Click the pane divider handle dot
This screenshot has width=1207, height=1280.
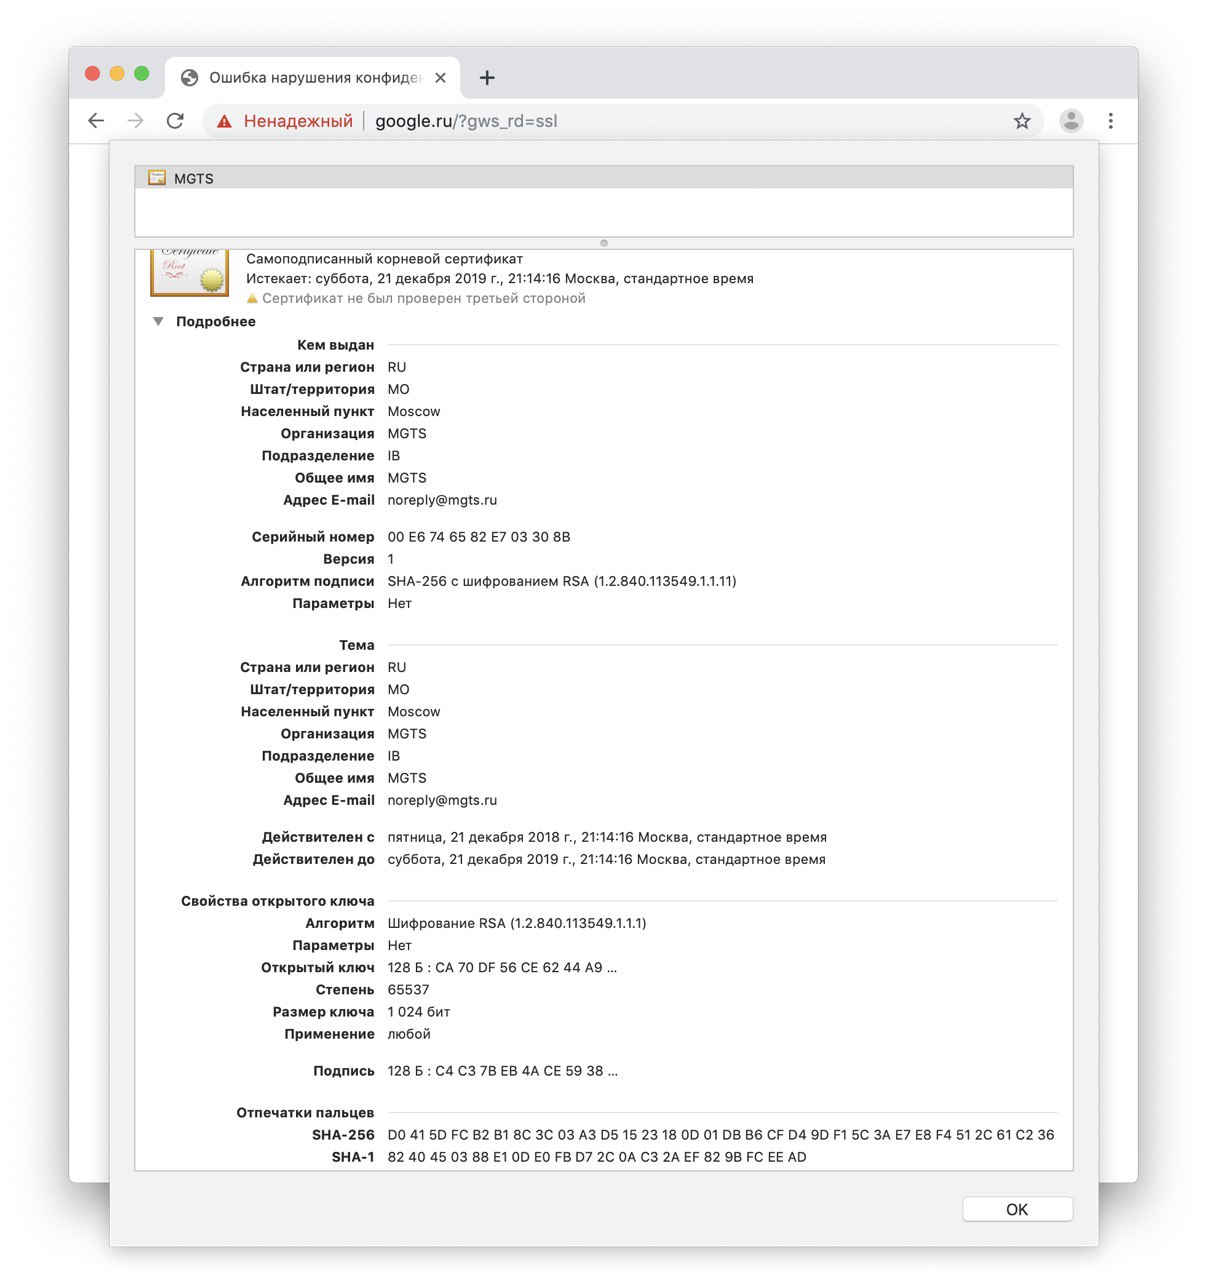click(x=604, y=243)
